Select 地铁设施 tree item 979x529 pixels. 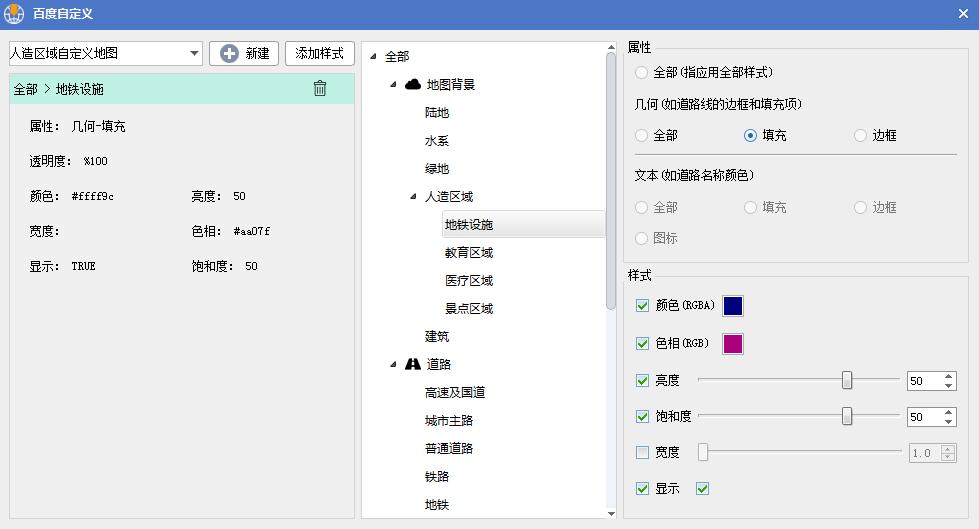click(x=523, y=224)
